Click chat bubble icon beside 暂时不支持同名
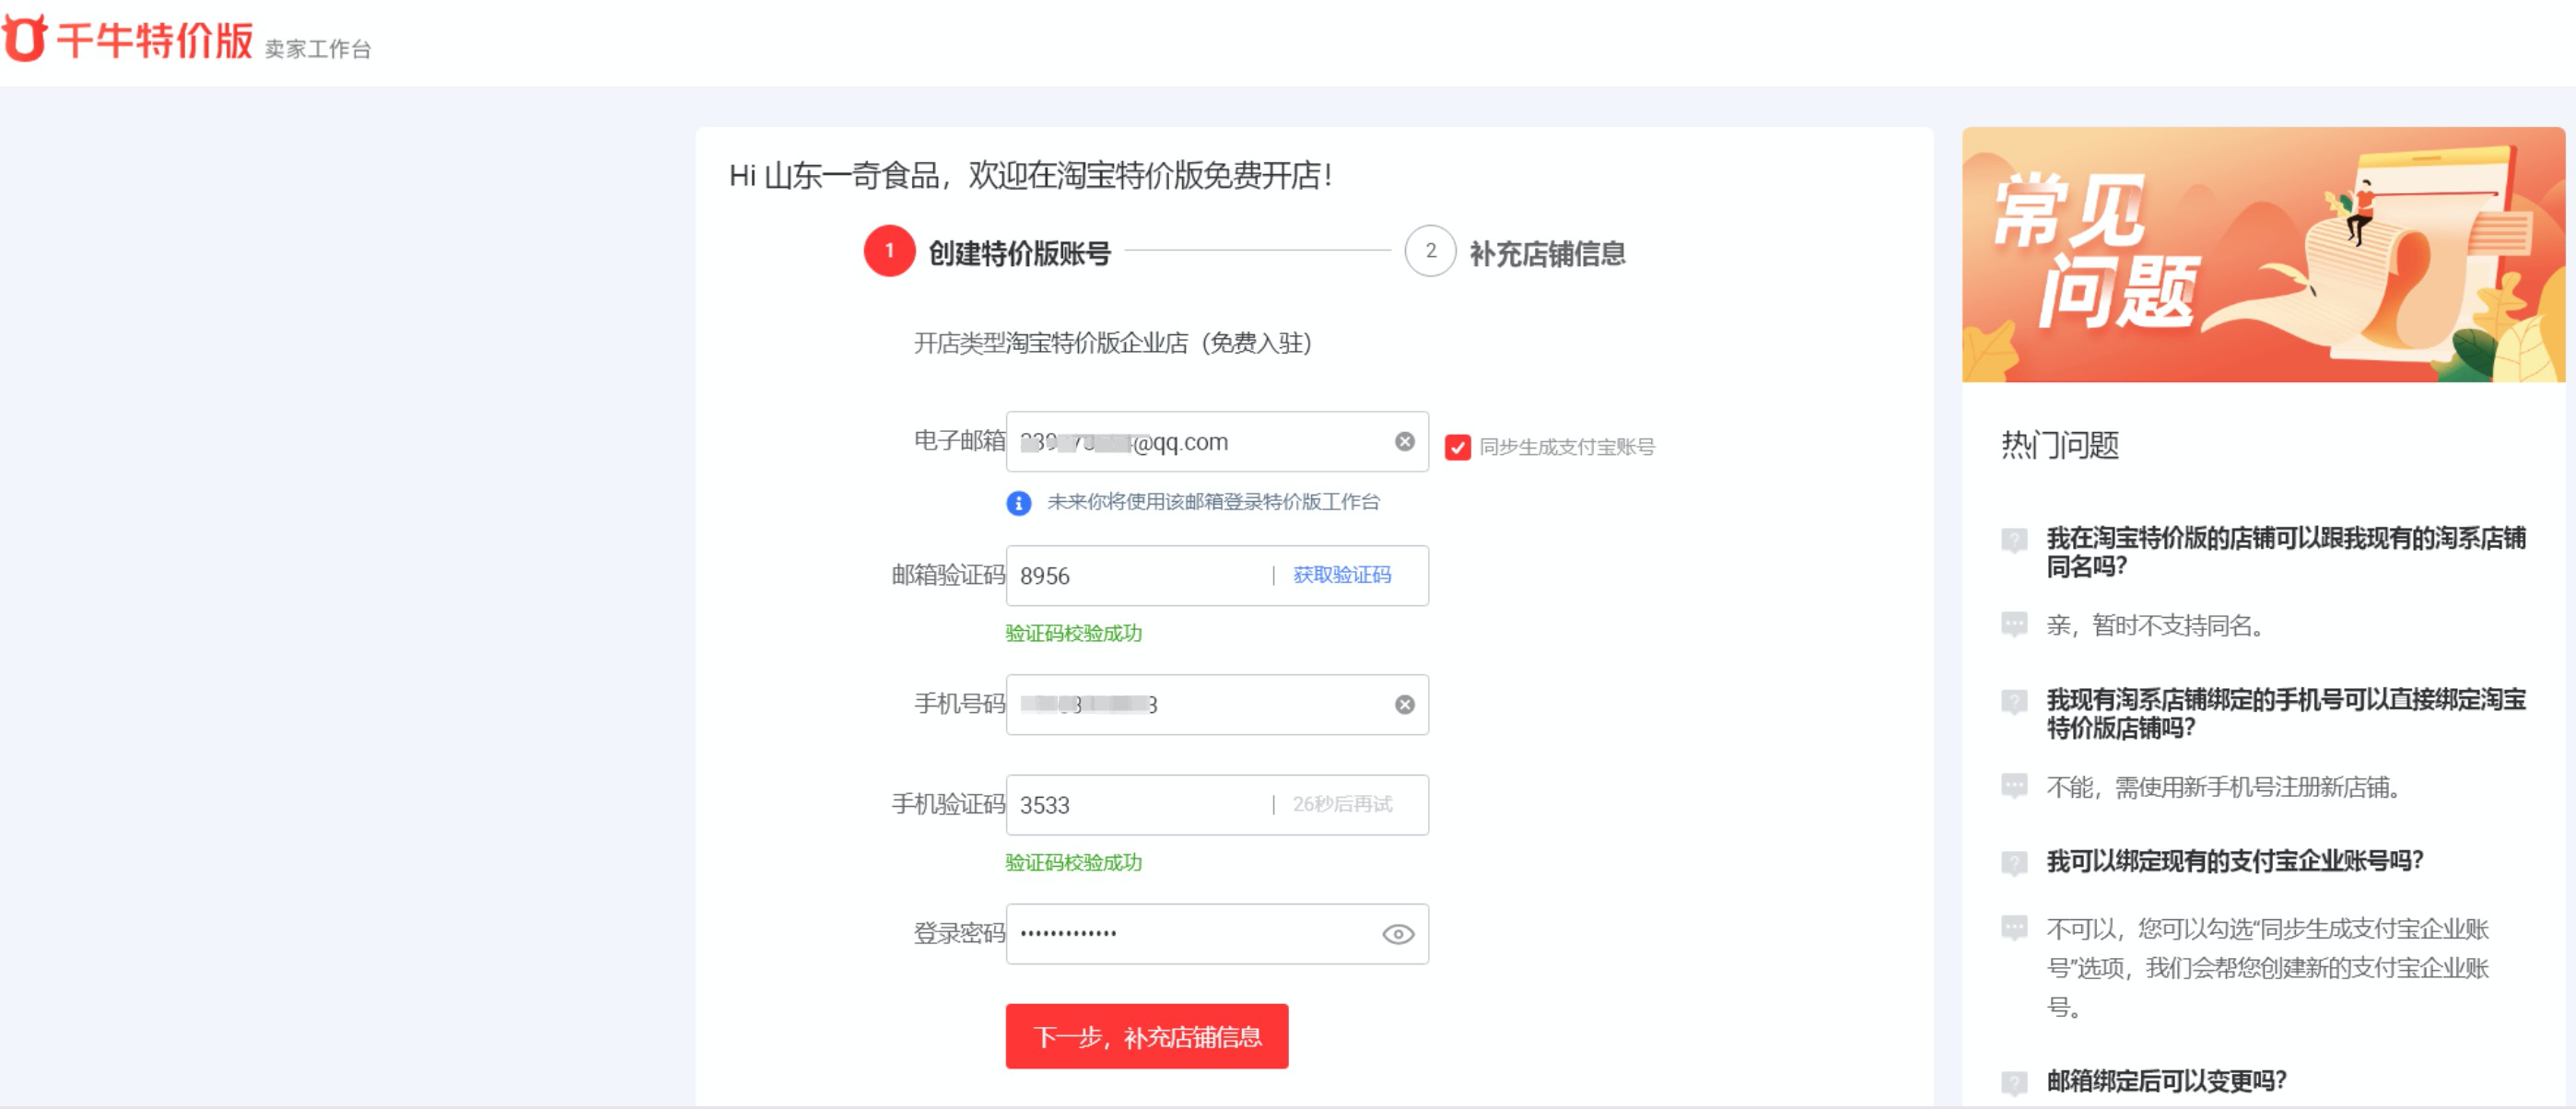The image size is (2576, 1109). 2013,625
